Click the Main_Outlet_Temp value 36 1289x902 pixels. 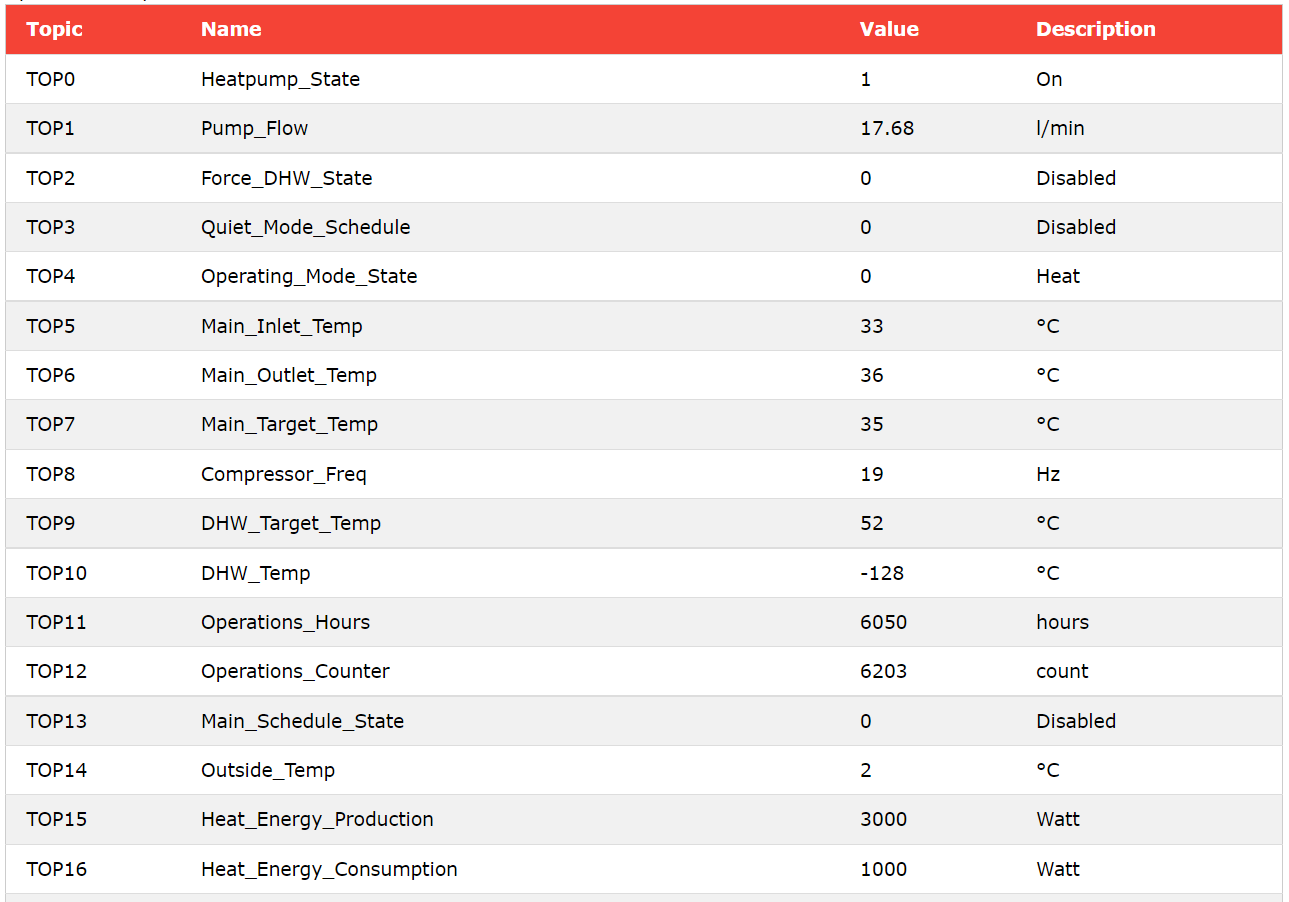[872, 375]
